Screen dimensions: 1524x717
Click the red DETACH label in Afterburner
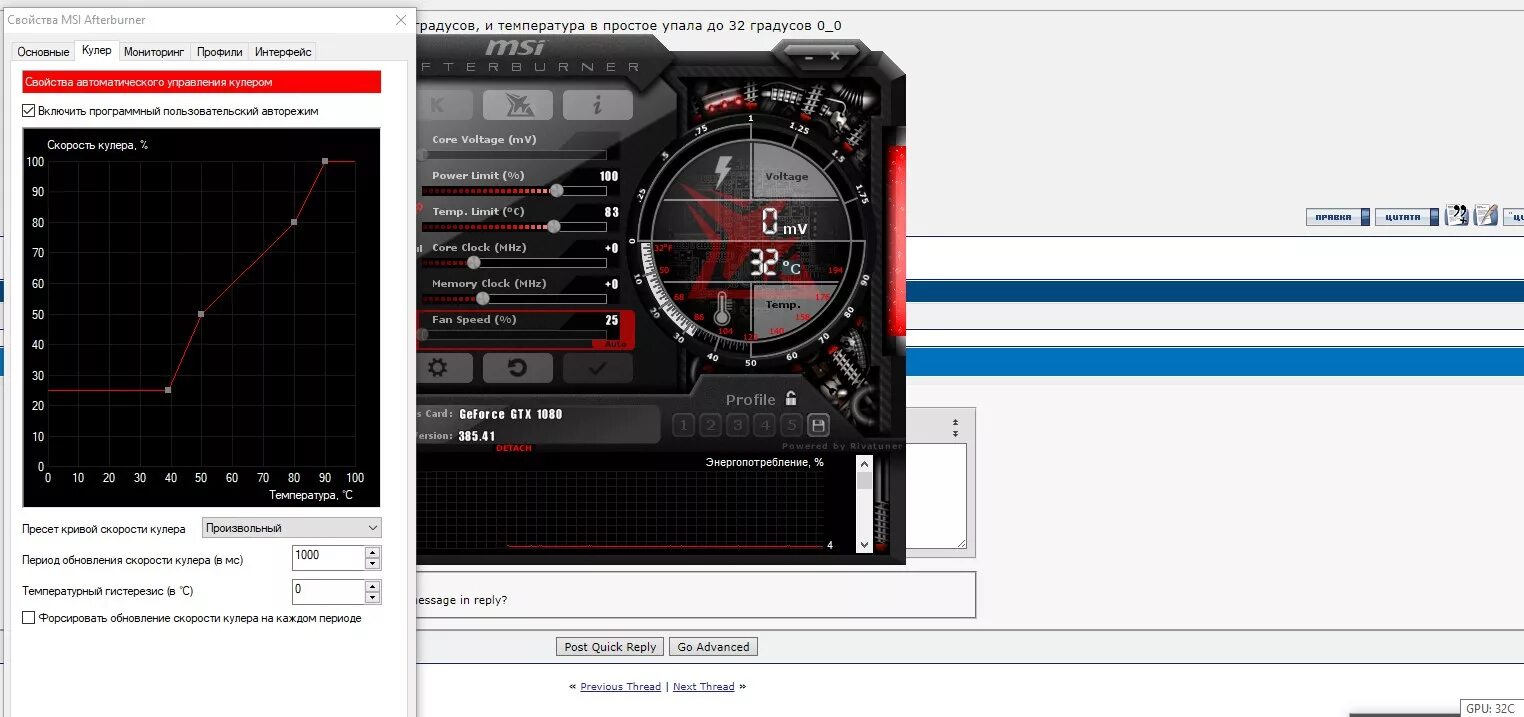514,448
